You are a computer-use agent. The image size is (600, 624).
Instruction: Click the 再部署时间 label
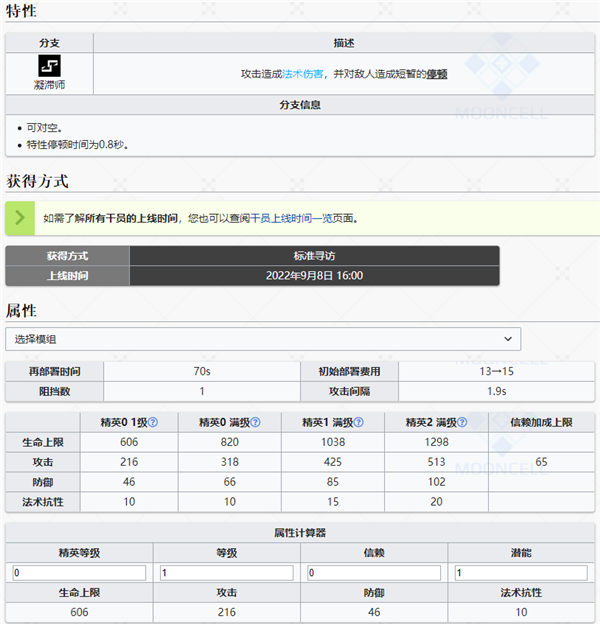click(55, 372)
